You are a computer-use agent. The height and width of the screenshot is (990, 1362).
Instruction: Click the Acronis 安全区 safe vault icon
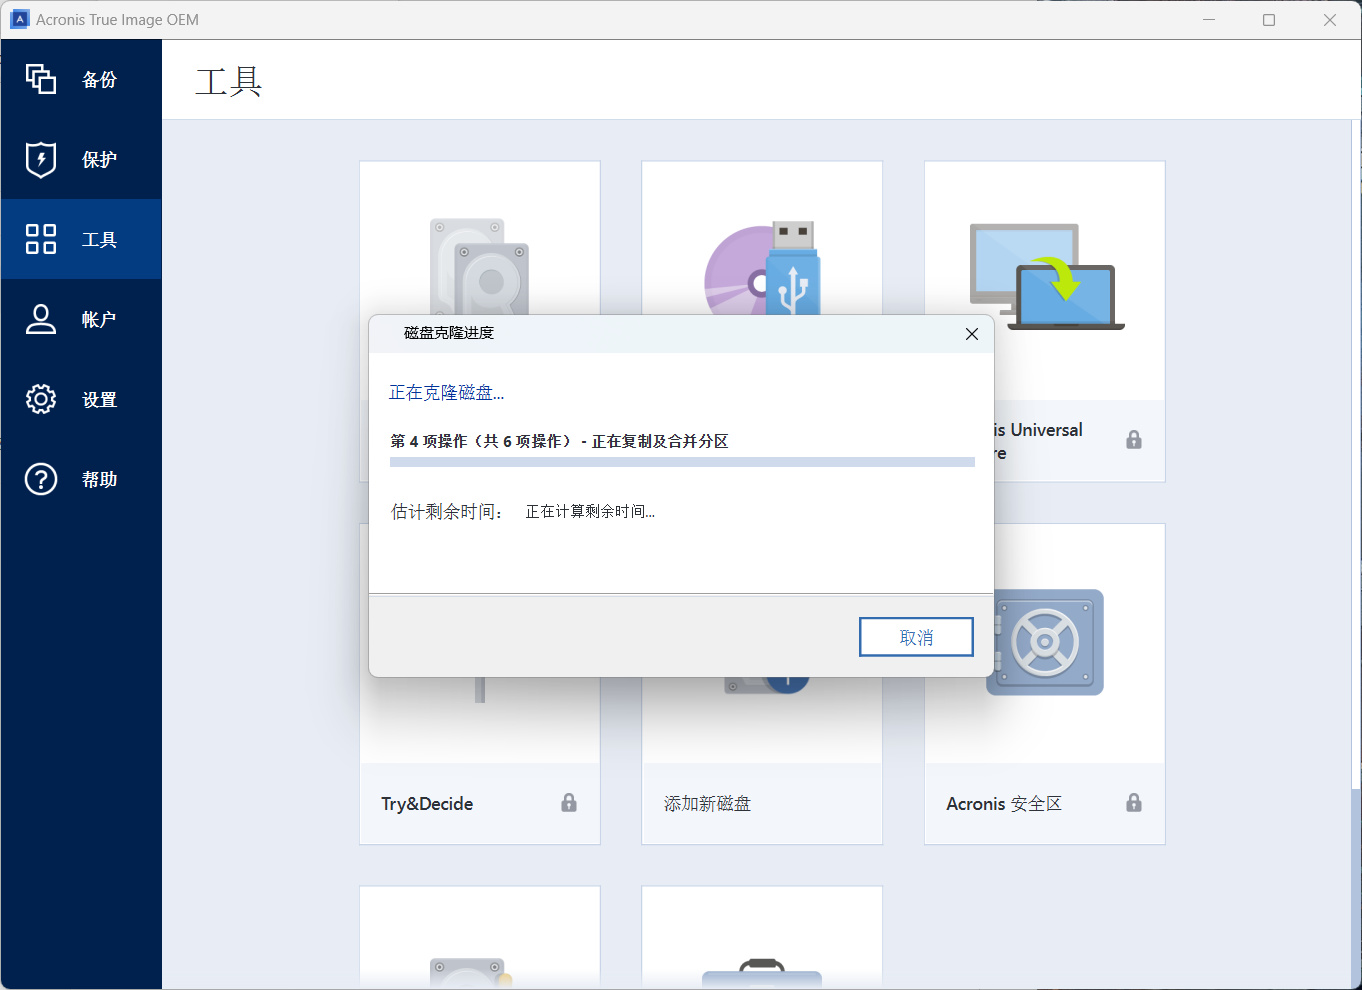pyautogui.click(x=1048, y=642)
